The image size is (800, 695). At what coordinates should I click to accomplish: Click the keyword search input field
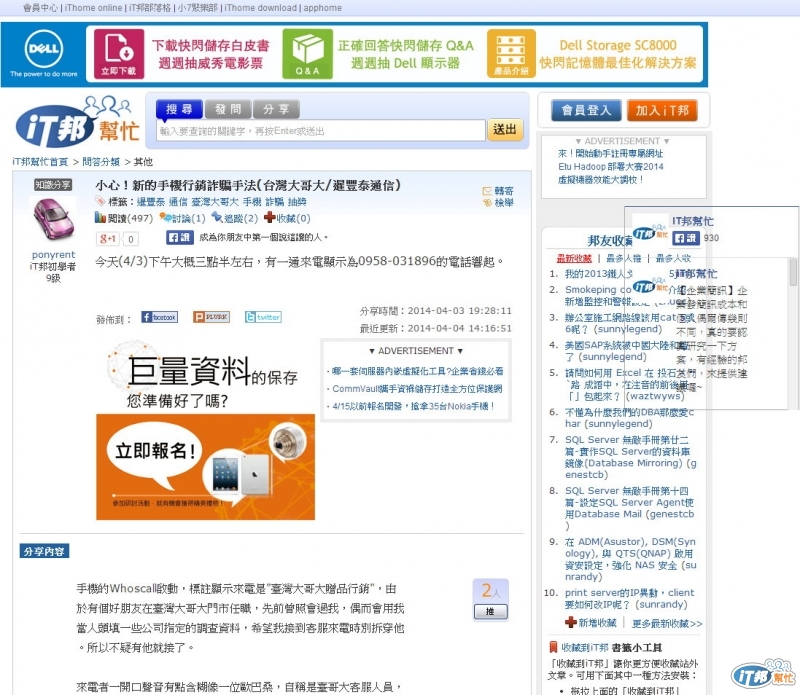(x=321, y=131)
